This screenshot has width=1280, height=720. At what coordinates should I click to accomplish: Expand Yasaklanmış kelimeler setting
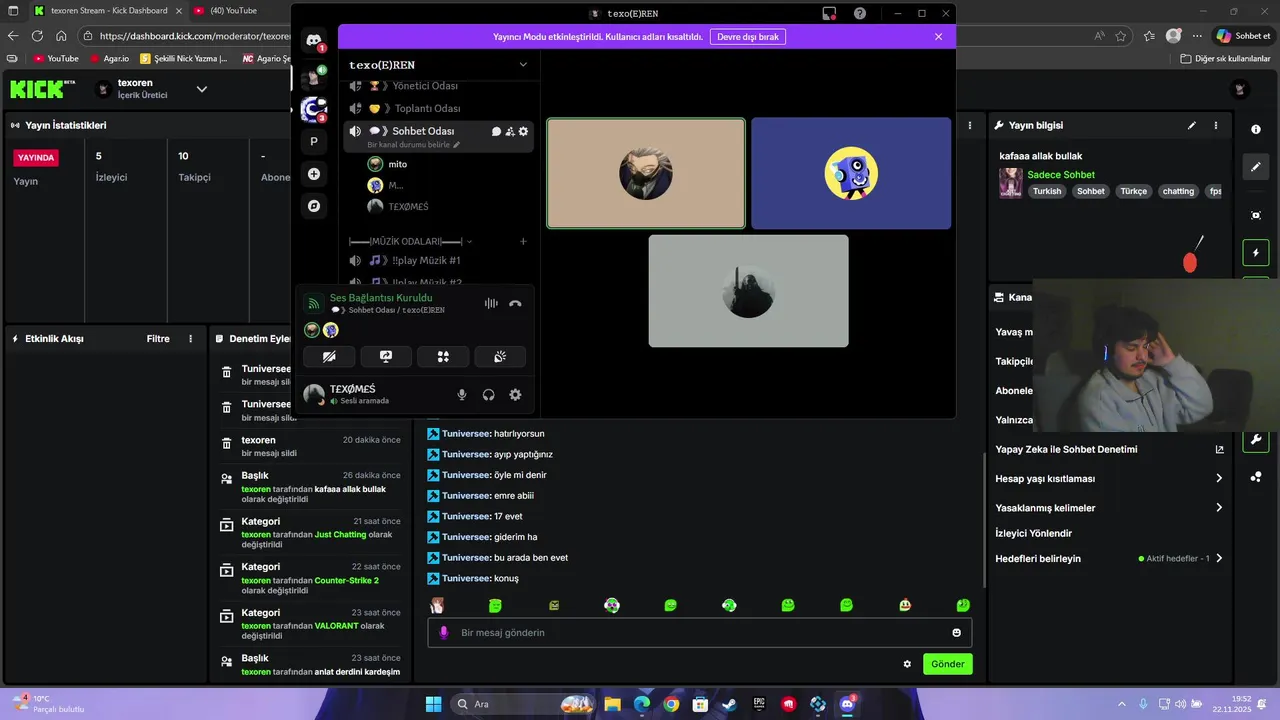tap(1109, 508)
